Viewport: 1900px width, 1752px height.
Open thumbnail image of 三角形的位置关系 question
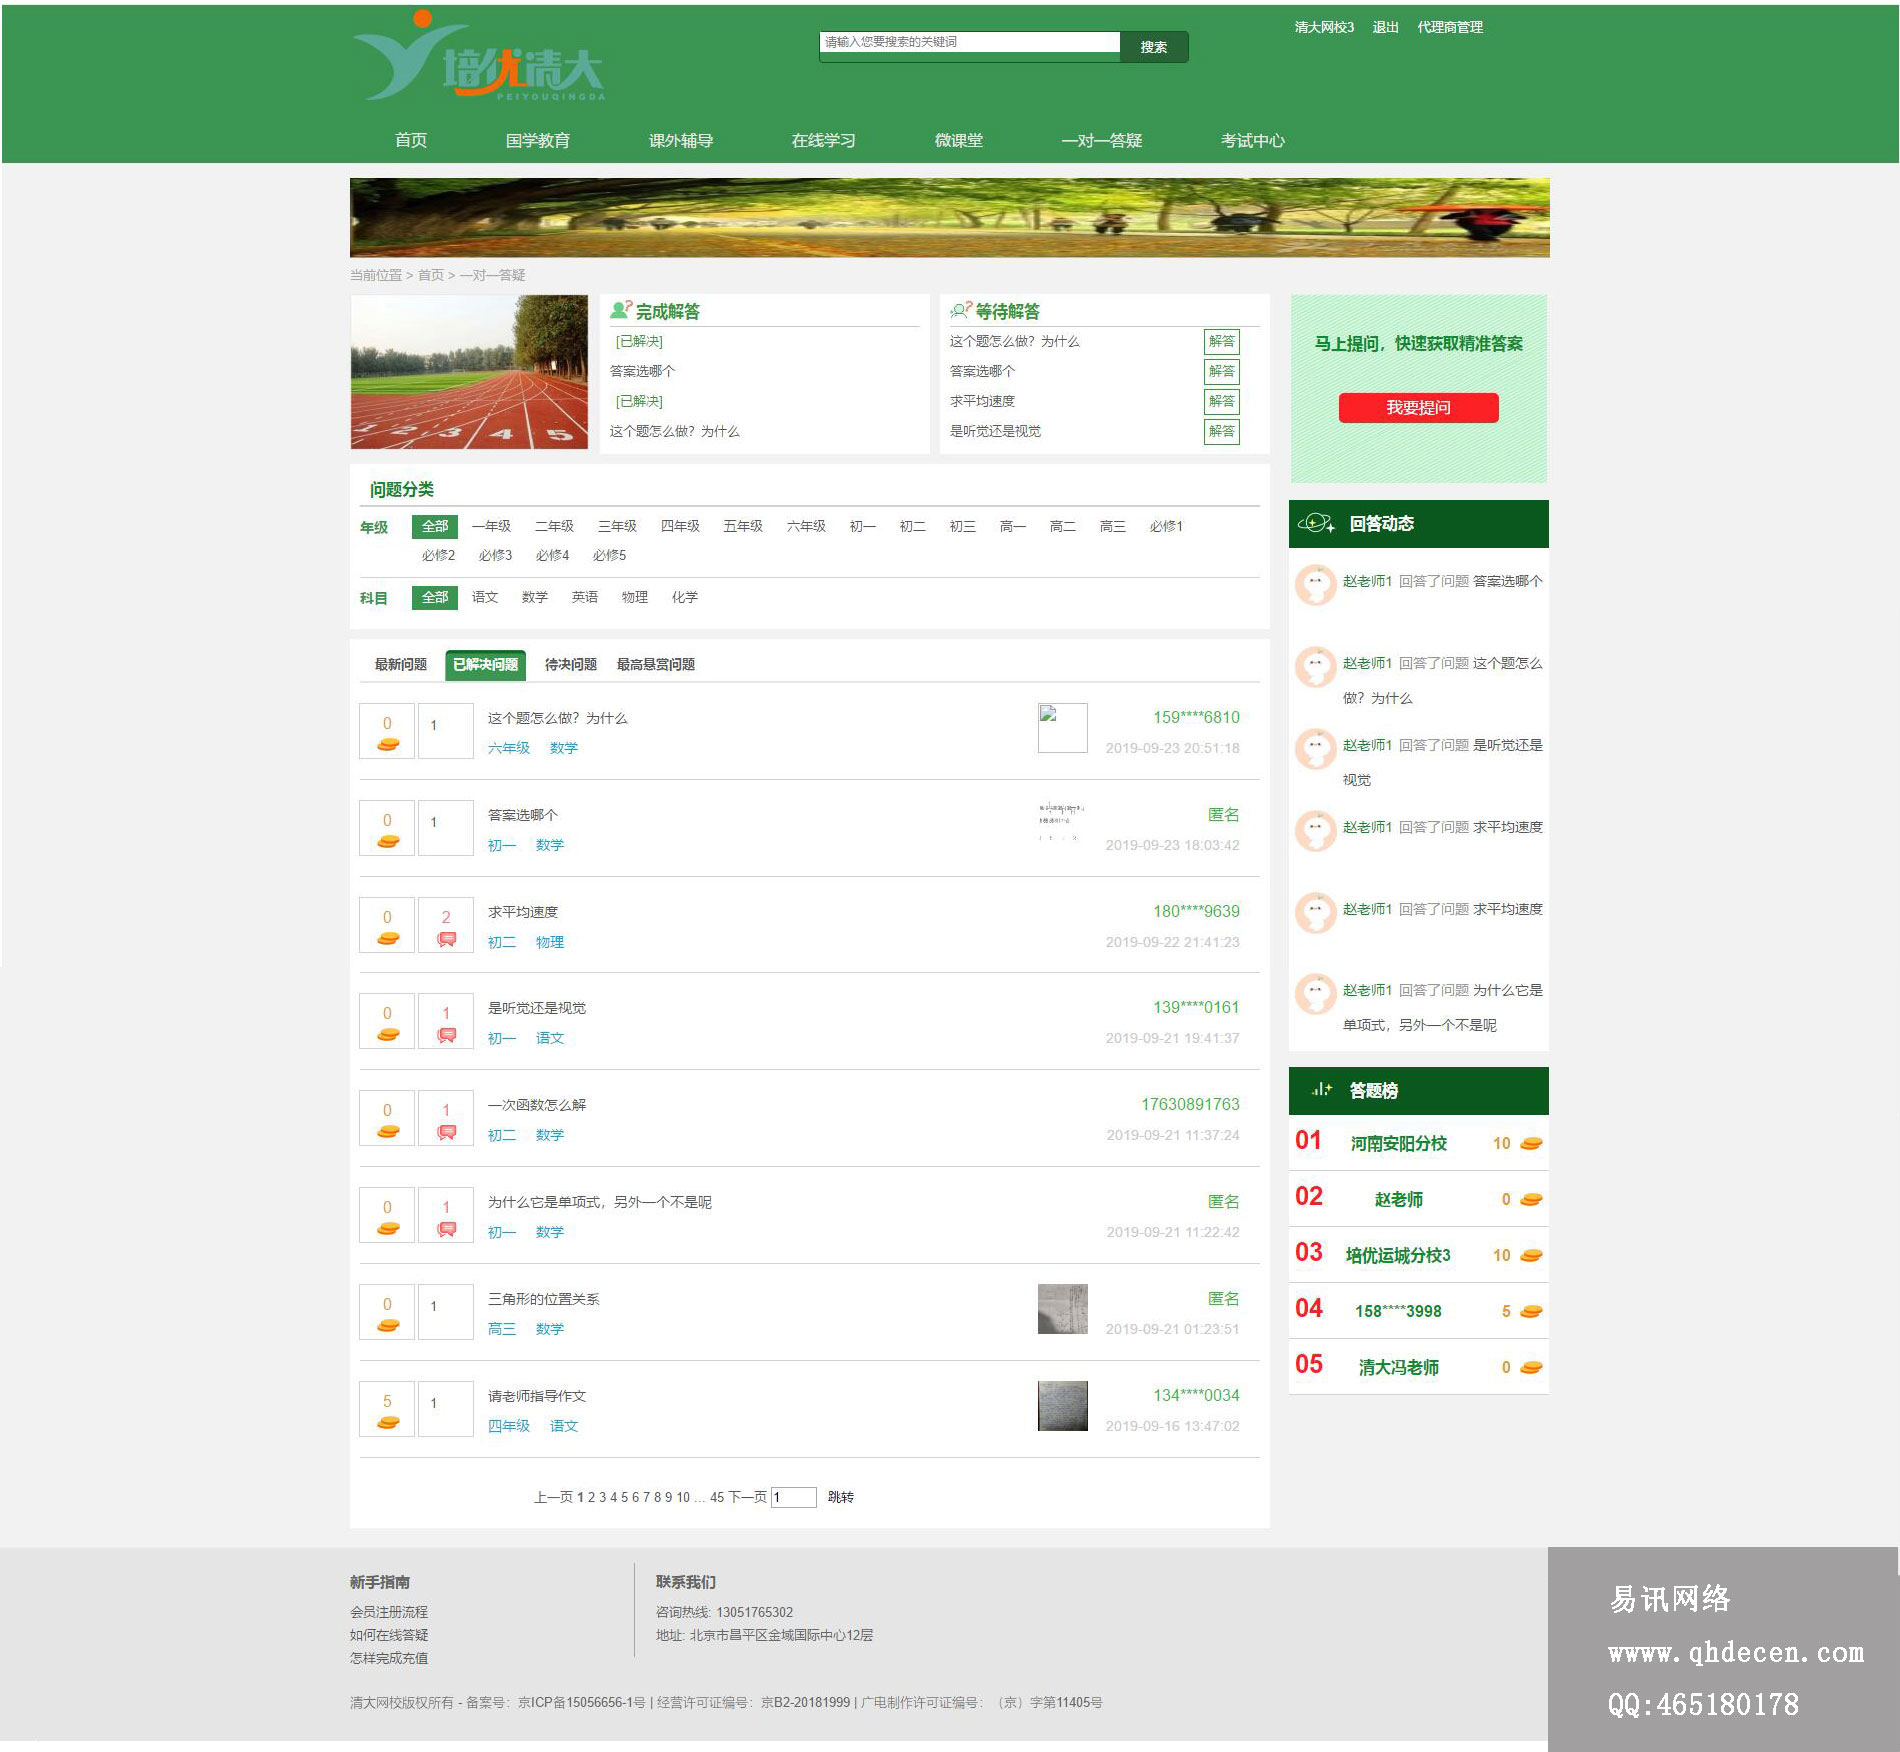click(x=1062, y=1309)
